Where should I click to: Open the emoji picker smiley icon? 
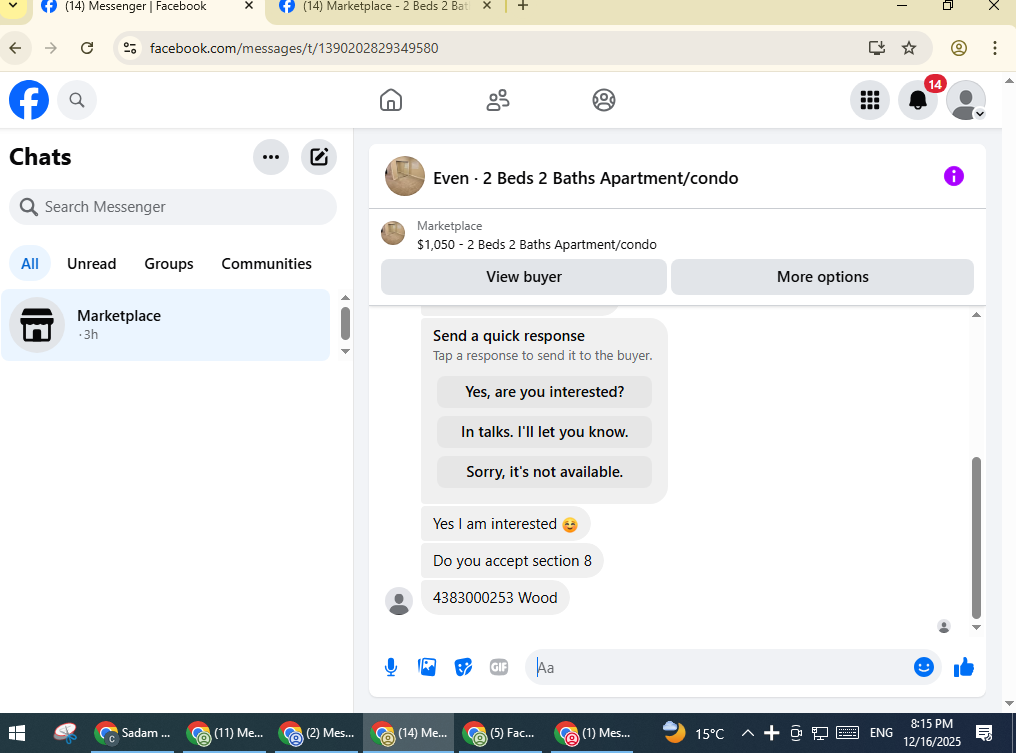(923, 667)
